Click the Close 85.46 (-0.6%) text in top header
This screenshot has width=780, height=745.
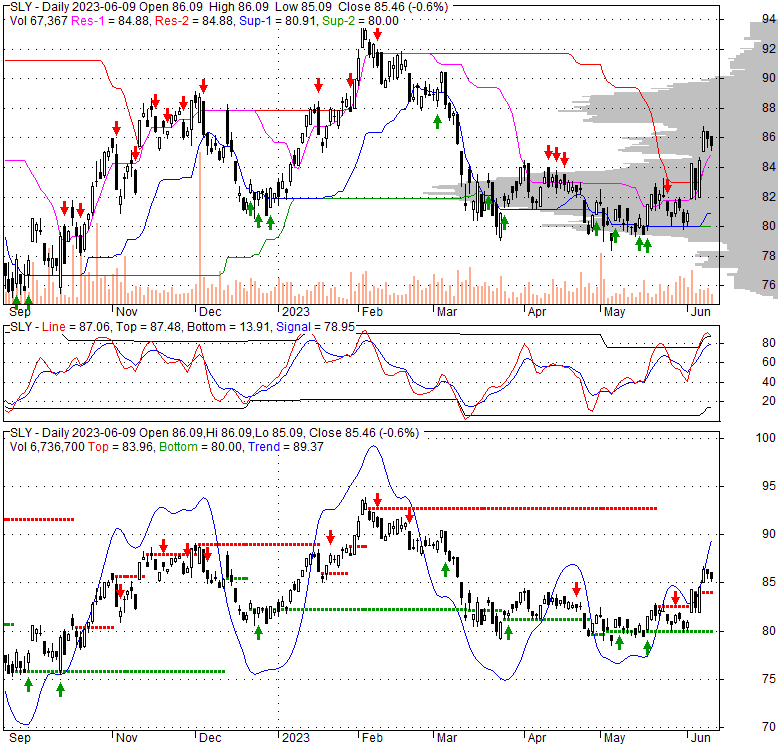tap(393, 7)
